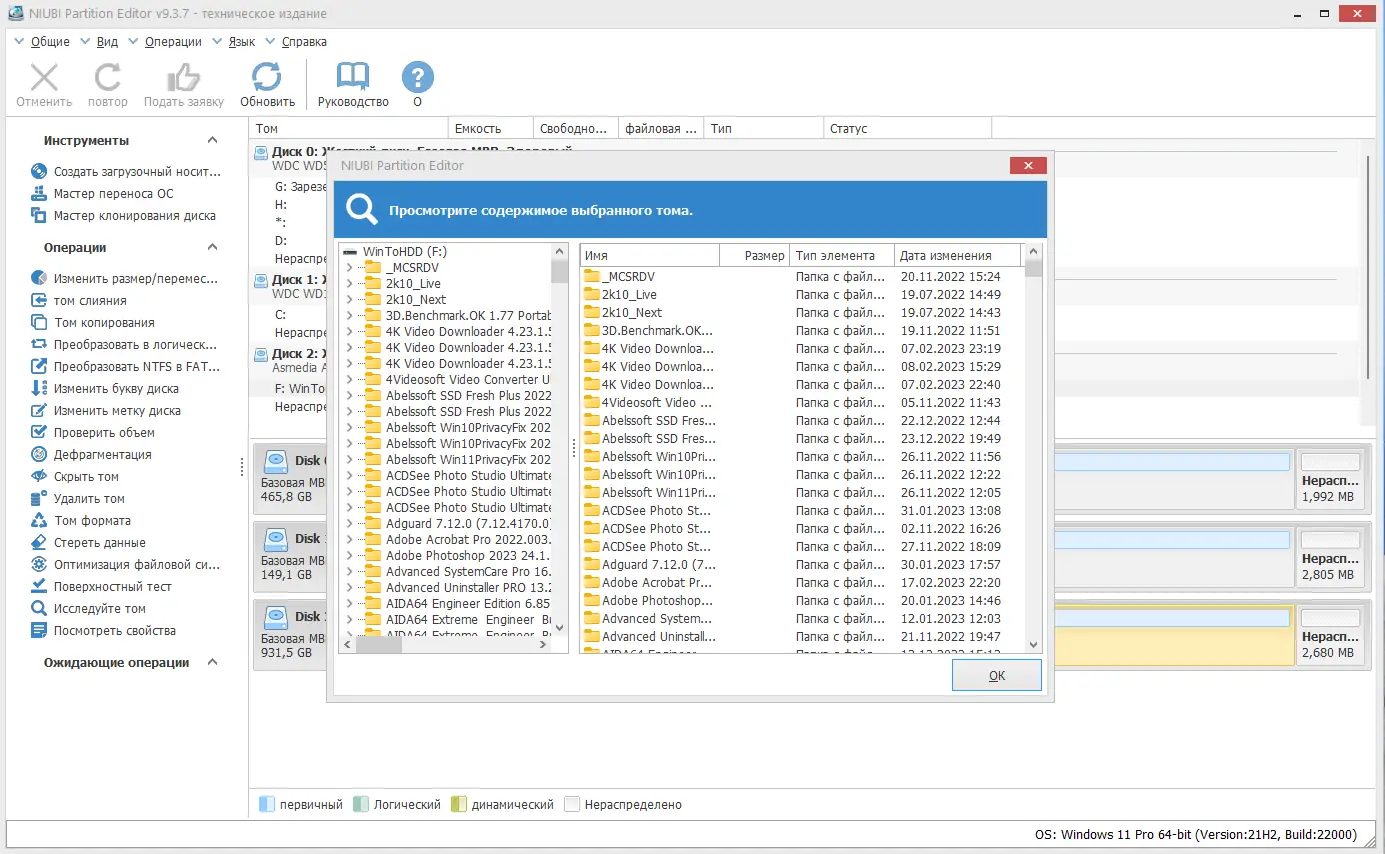The width and height of the screenshot is (1385, 854).
Task: Select the 2,680 MB unallocated block
Action: point(1329,635)
